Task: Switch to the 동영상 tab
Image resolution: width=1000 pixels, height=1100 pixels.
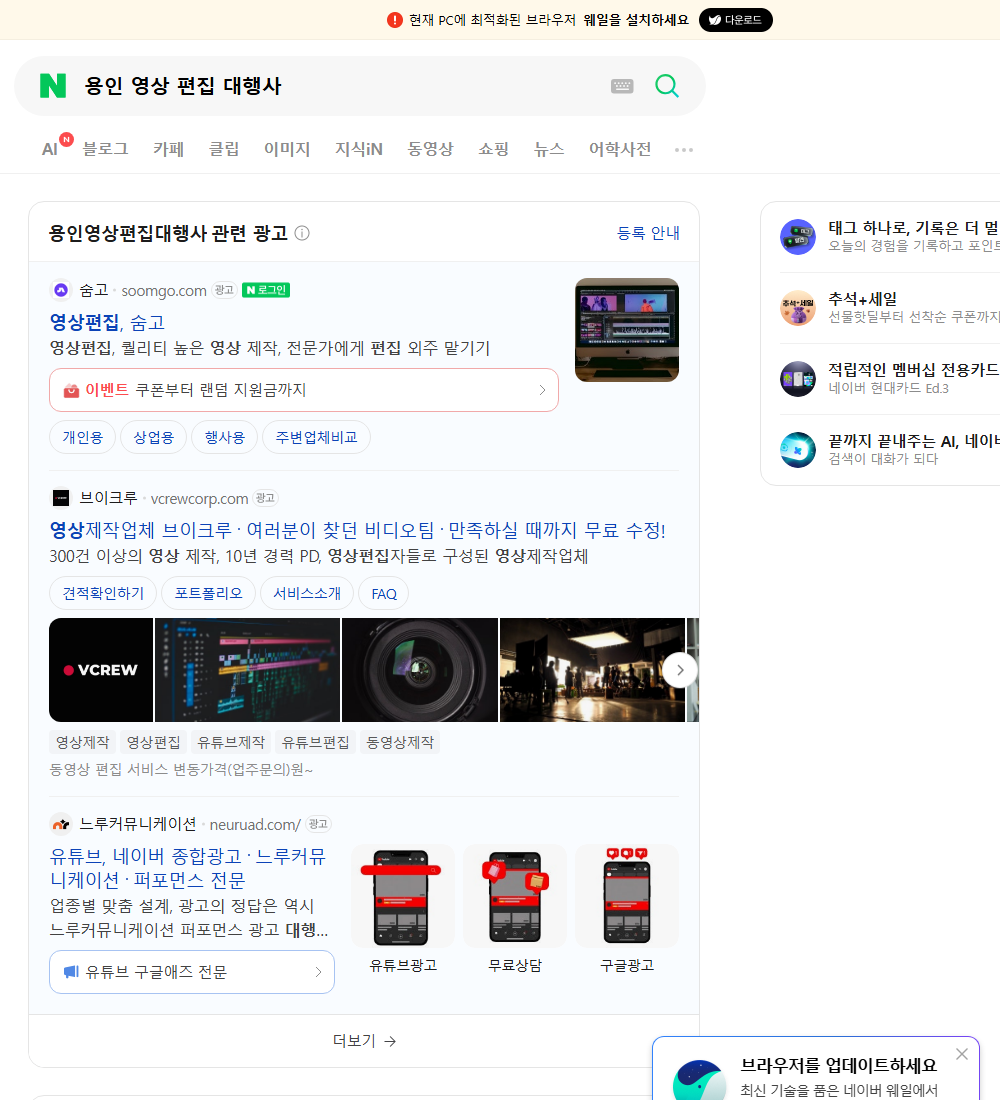Action: pyautogui.click(x=430, y=149)
